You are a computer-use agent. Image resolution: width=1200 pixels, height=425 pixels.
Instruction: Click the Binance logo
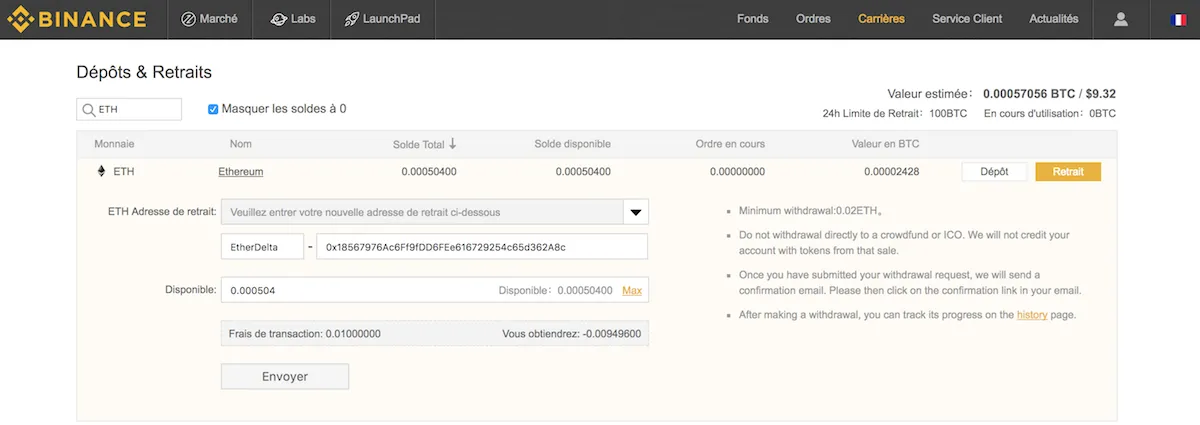77,19
